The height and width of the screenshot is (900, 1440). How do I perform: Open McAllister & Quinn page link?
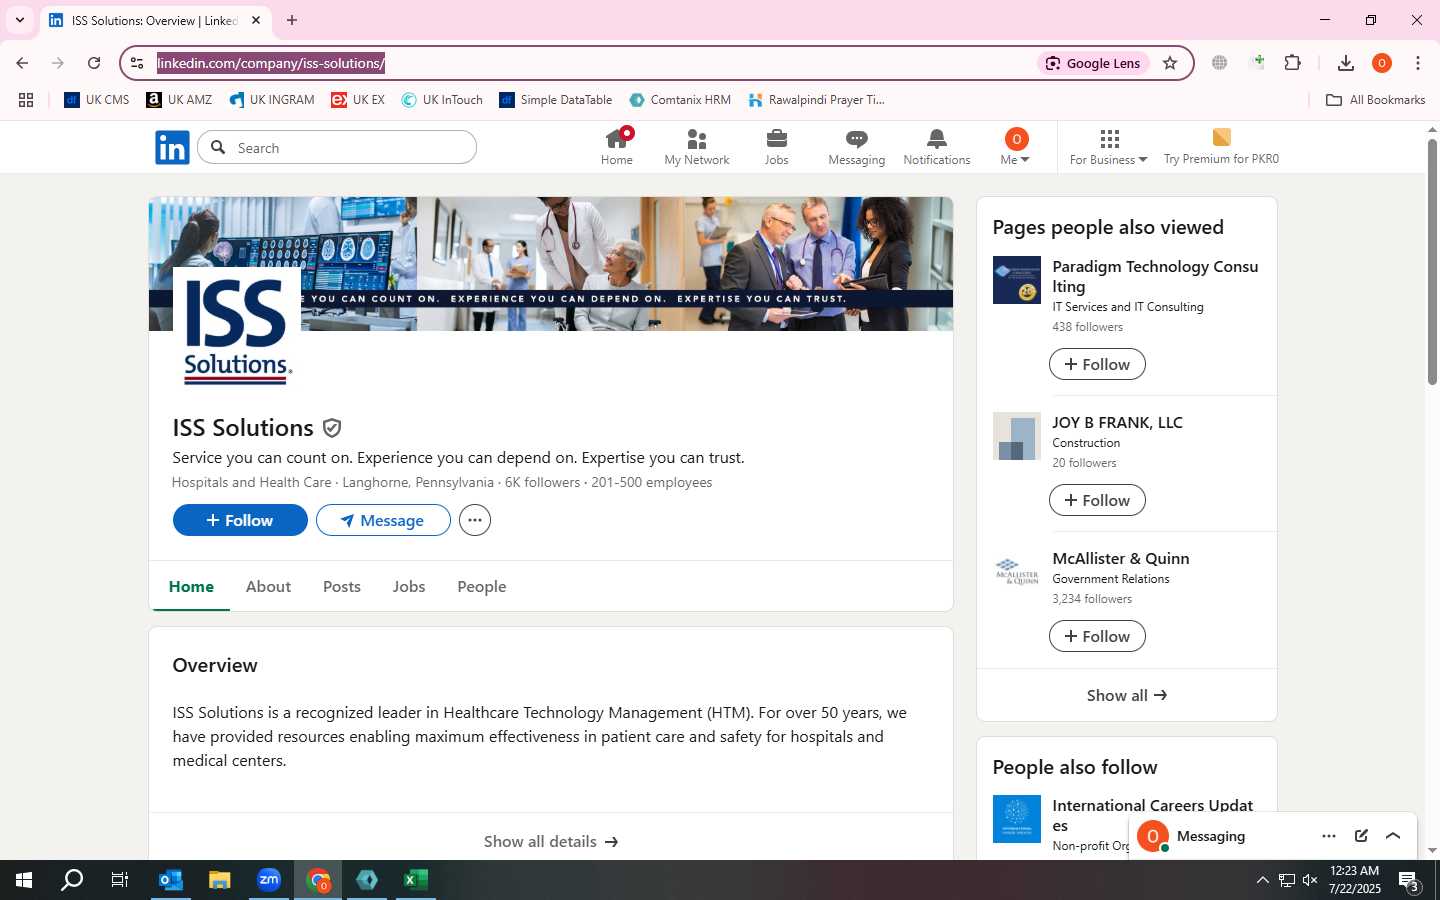tap(1121, 558)
